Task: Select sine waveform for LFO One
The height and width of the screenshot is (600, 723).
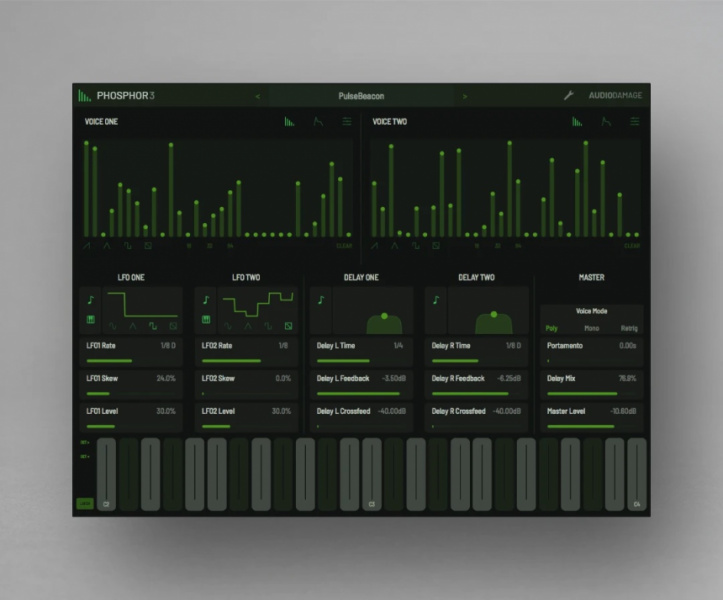Action: pyautogui.click(x=113, y=326)
